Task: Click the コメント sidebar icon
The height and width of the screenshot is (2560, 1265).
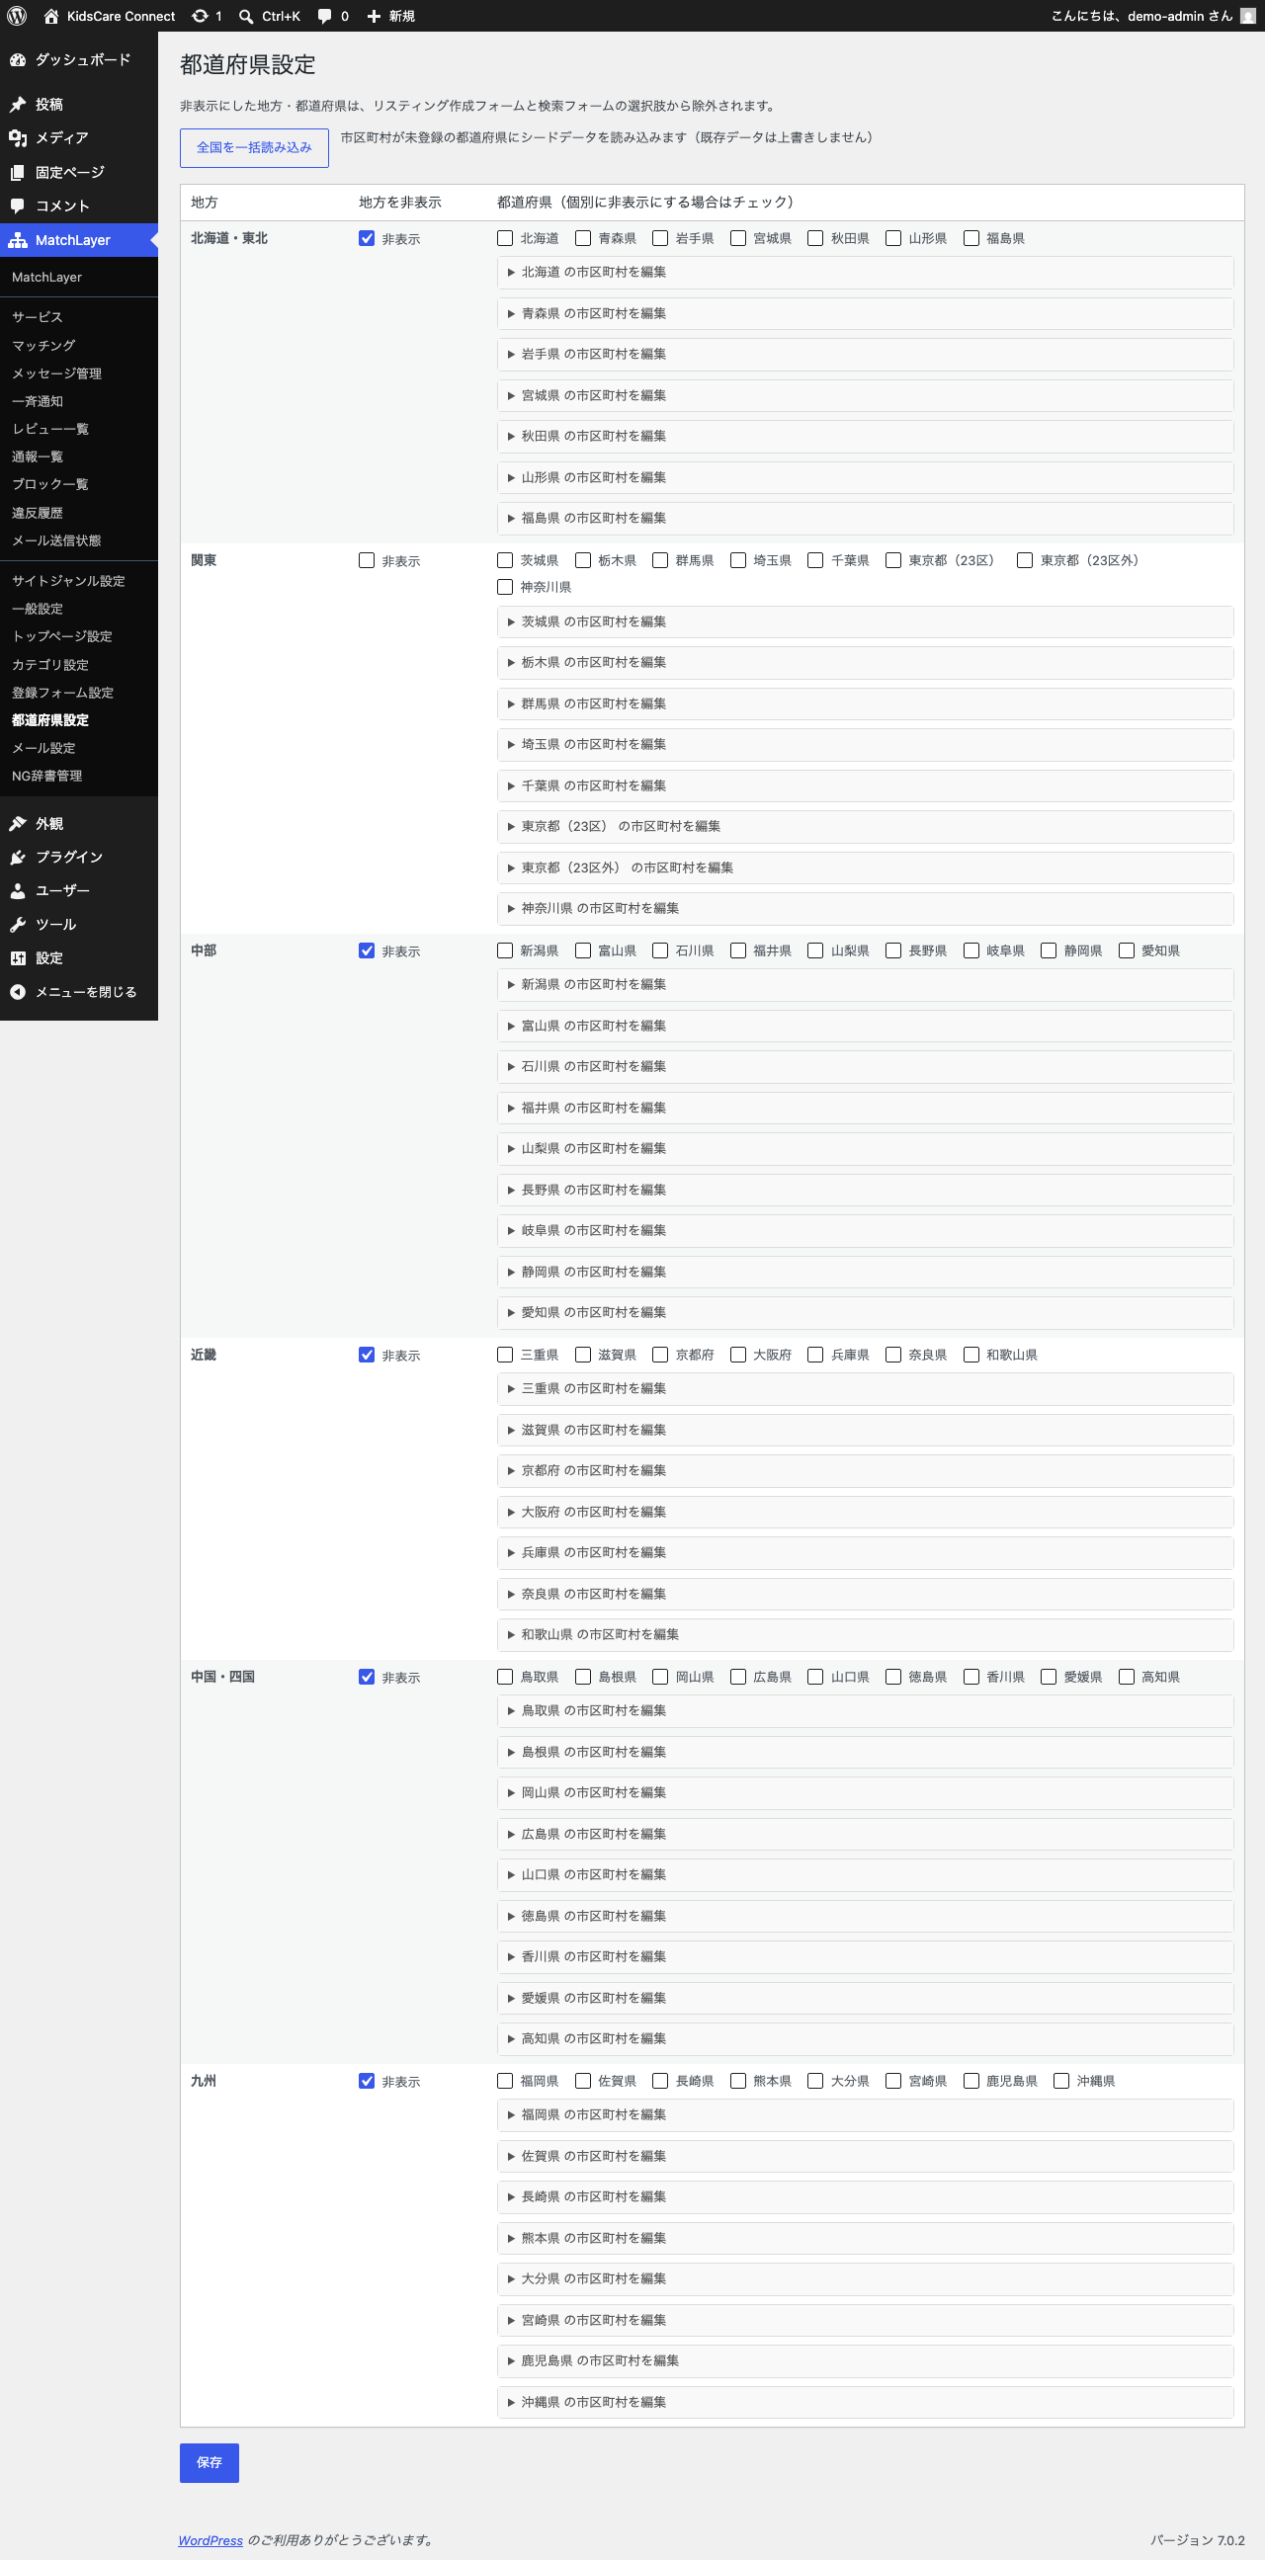Action: pyautogui.click(x=18, y=206)
